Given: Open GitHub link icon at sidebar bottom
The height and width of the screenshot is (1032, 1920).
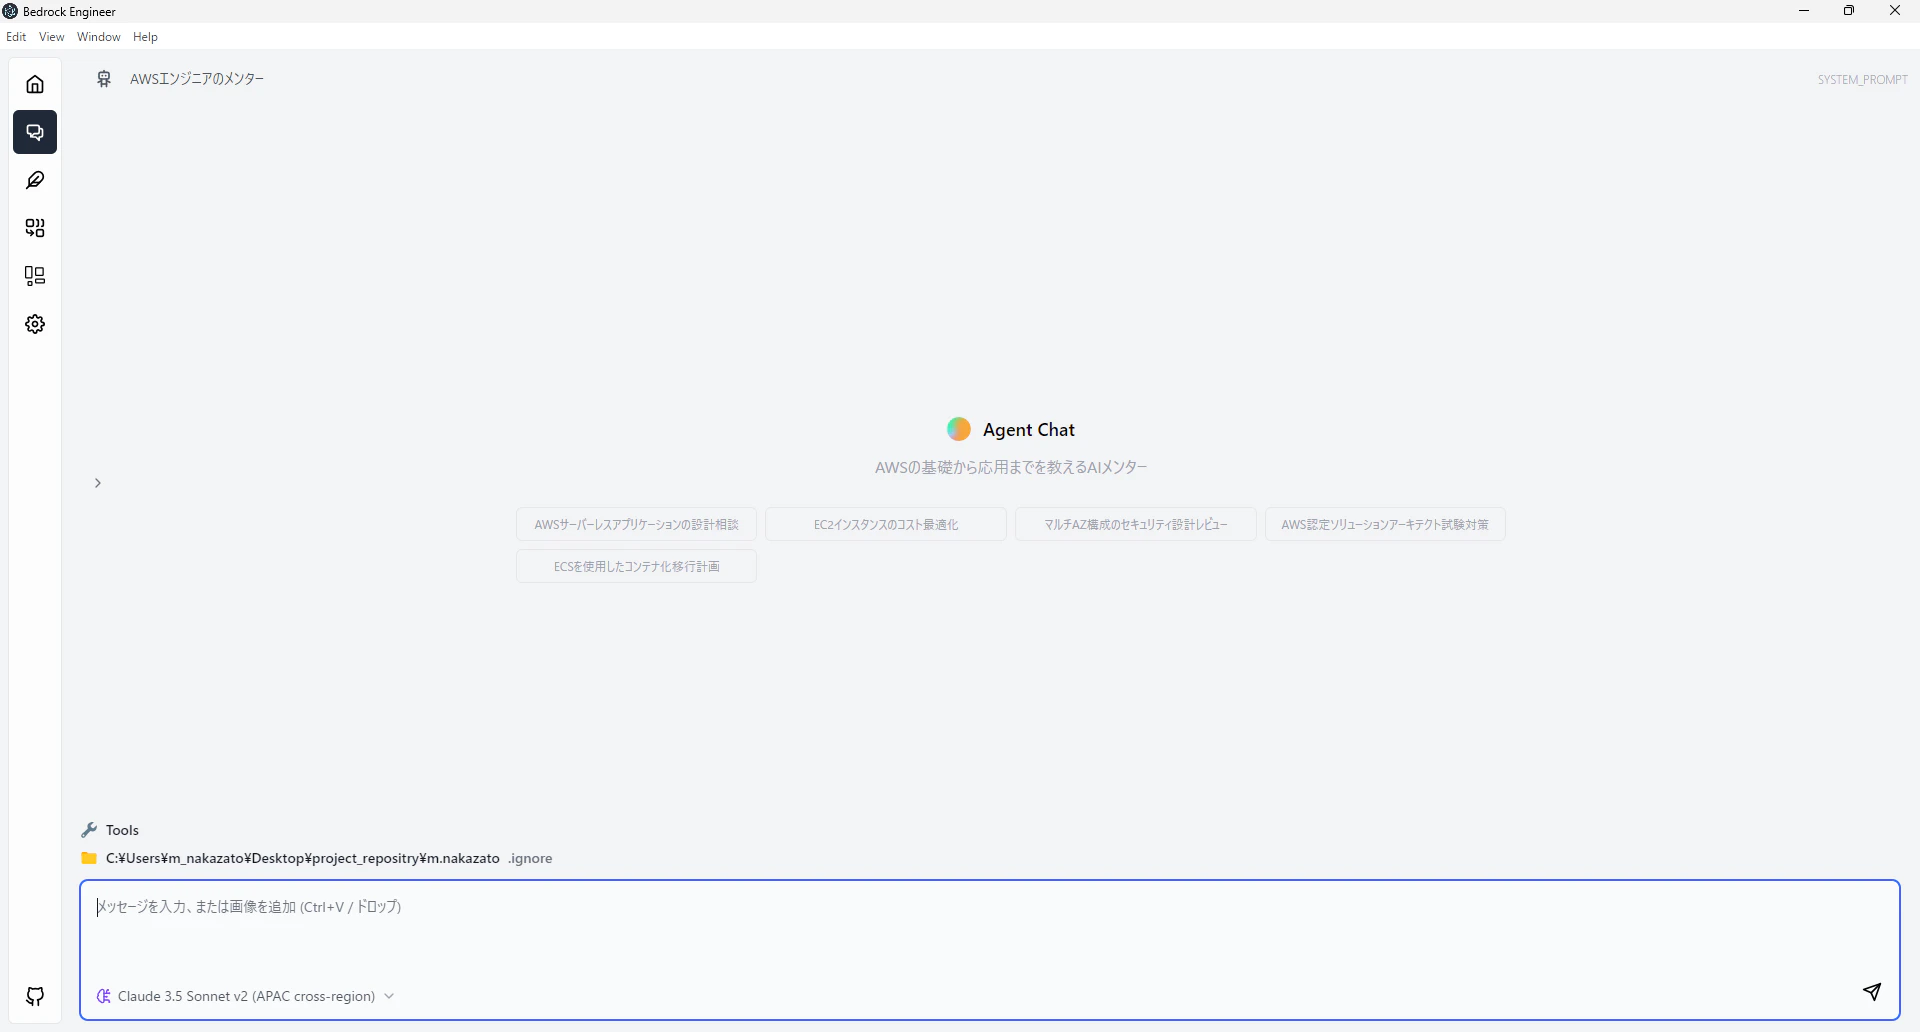Looking at the screenshot, I should [35, 996].
